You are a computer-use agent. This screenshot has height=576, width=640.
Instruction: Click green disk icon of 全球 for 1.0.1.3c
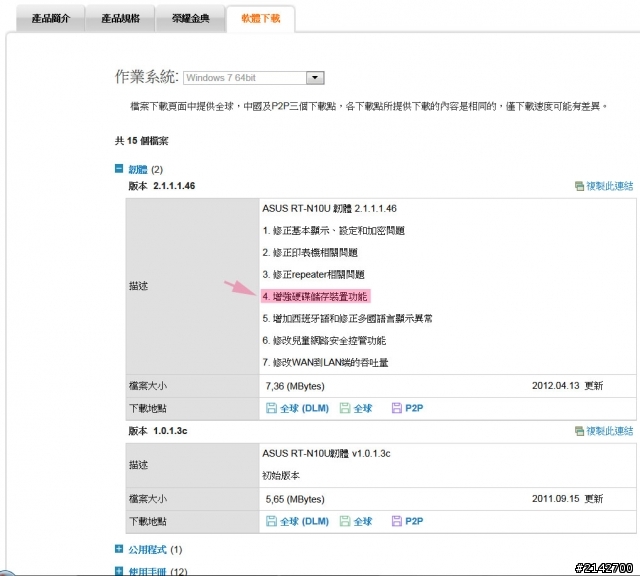[x=345, y=521]
